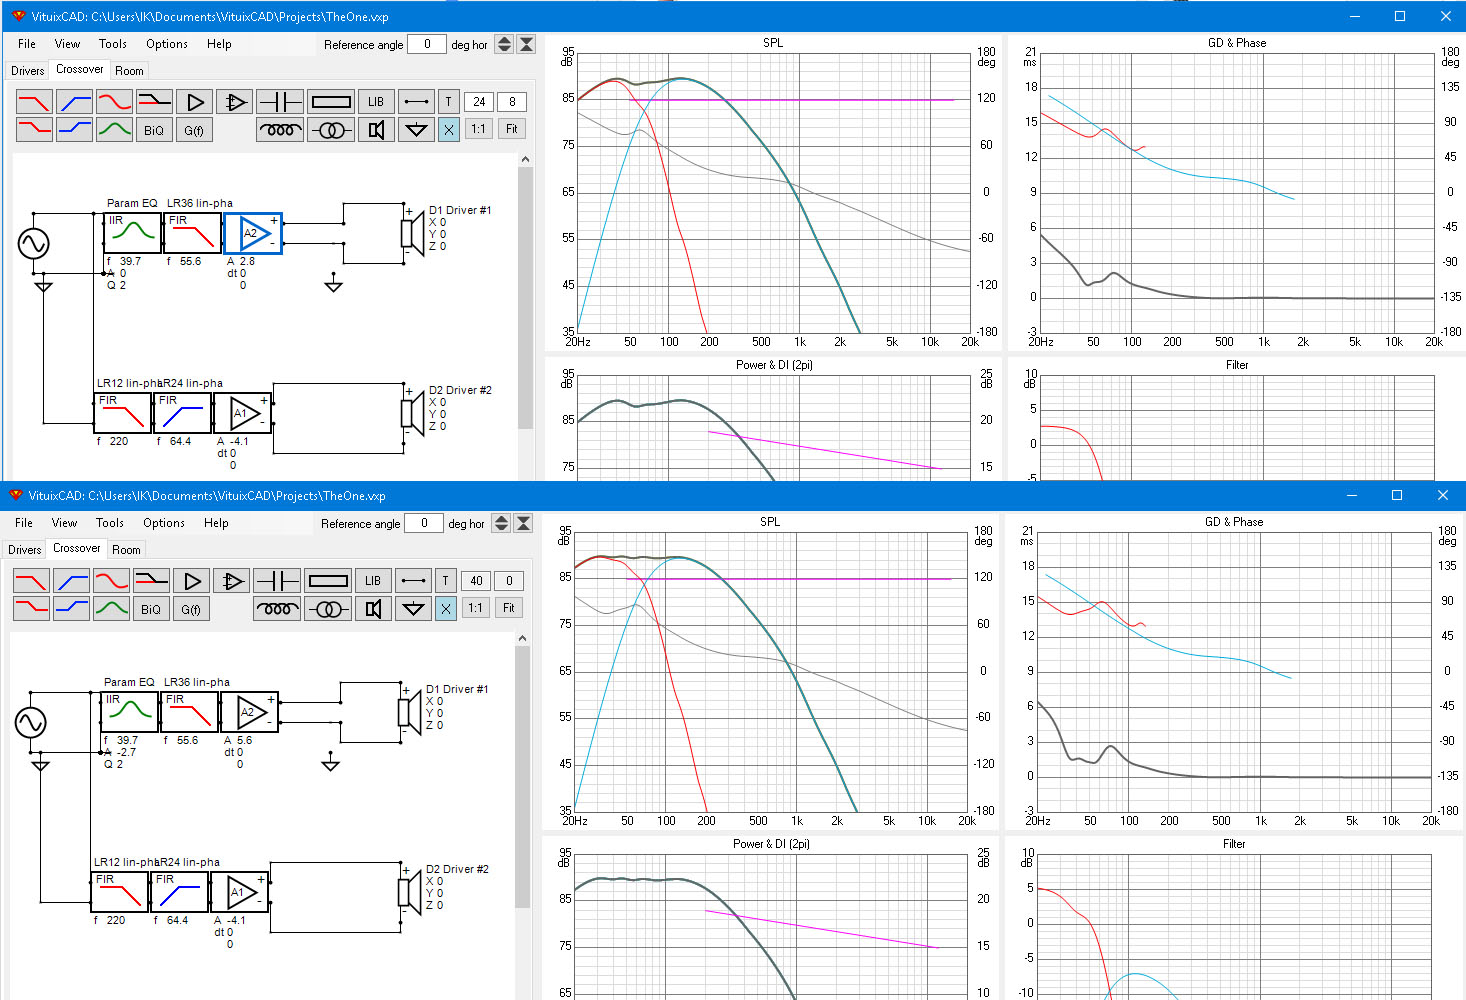Image resolution: width=1466 pixels, height=1000 pixels.
Task: Click LIB button in upper window
Action: (376, 101)
